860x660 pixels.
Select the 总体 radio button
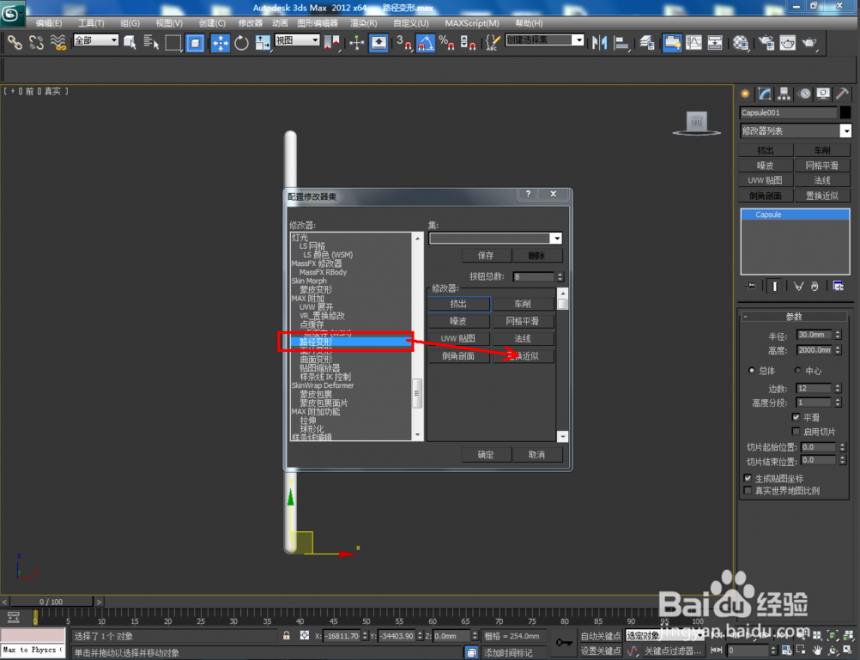pyautogui.click(x=751, y=370)
